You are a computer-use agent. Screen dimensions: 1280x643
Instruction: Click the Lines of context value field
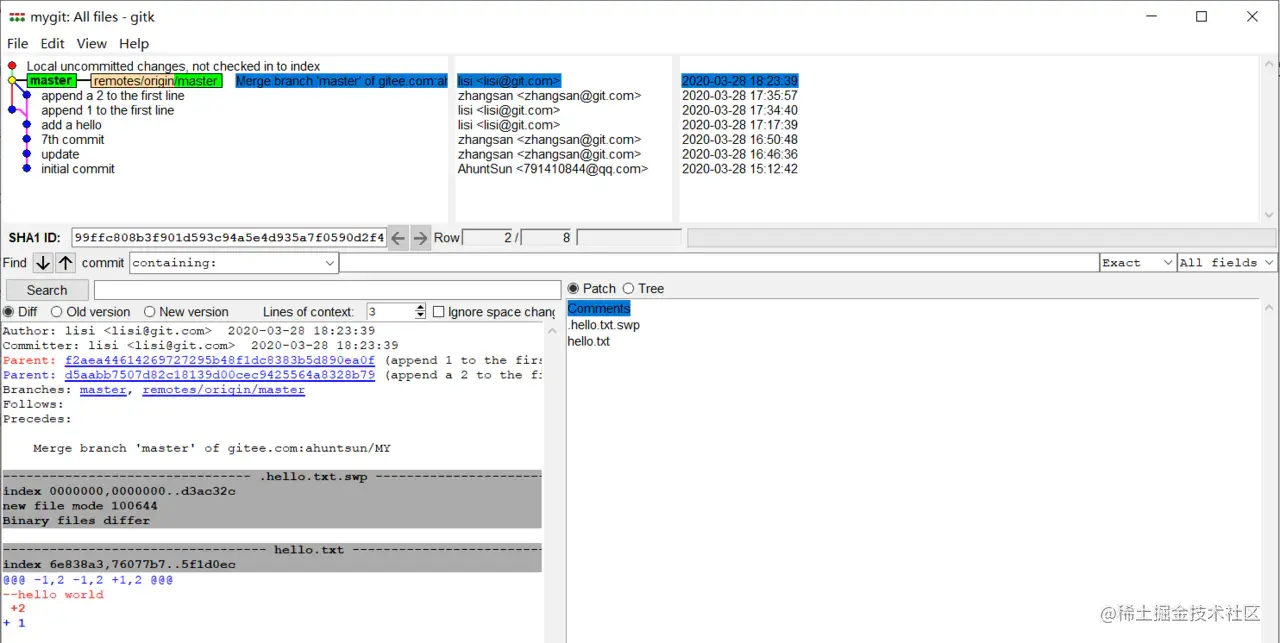click(390, 312)
